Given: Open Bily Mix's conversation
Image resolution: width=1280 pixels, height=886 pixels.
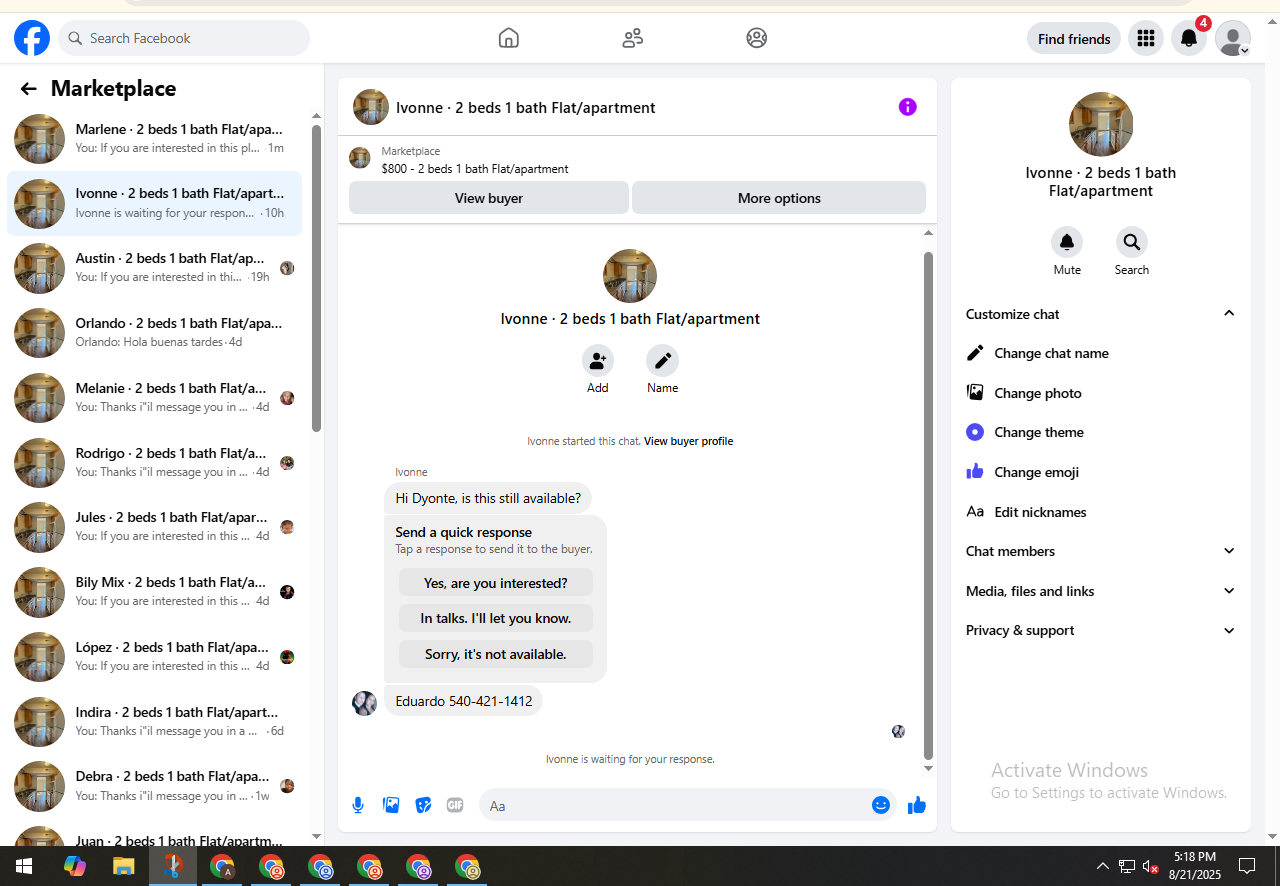Looking at the screenshot, I should pos(154,592).
